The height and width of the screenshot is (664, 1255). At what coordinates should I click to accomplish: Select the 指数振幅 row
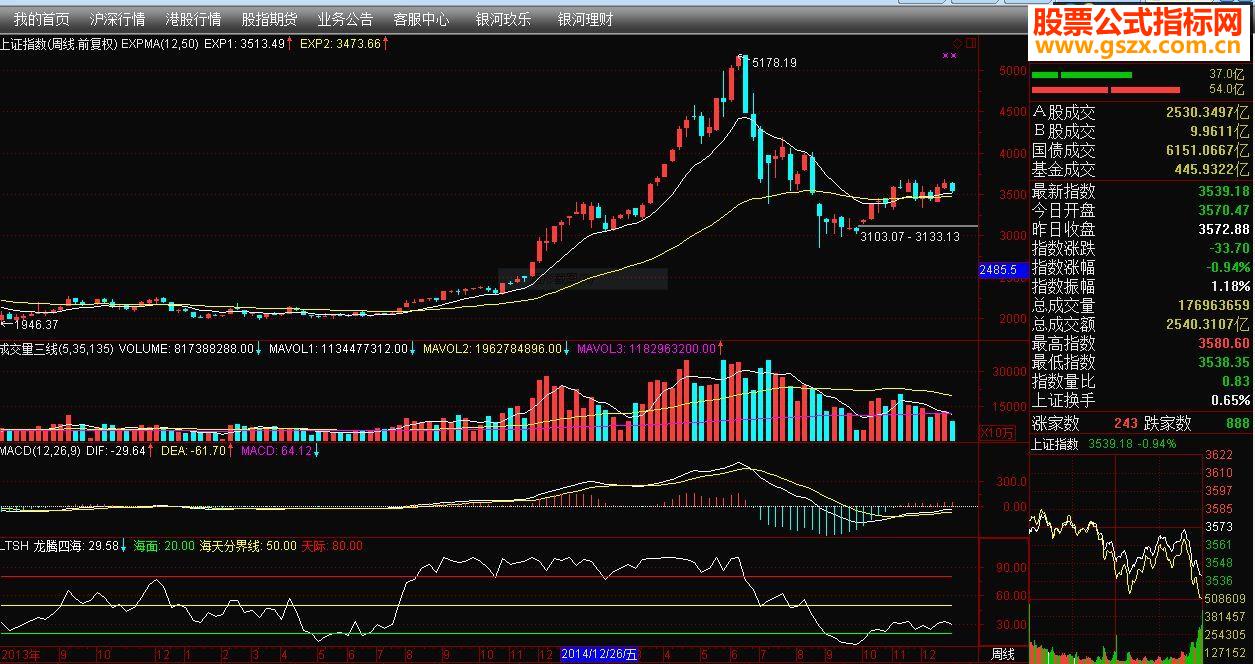tap(1141, 286)
